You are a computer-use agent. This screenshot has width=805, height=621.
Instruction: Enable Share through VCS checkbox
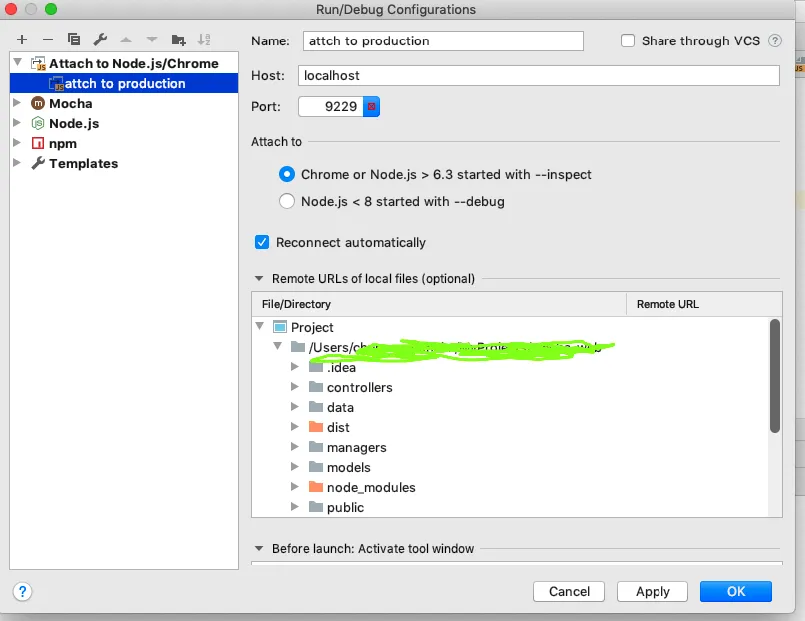point(627,41)
